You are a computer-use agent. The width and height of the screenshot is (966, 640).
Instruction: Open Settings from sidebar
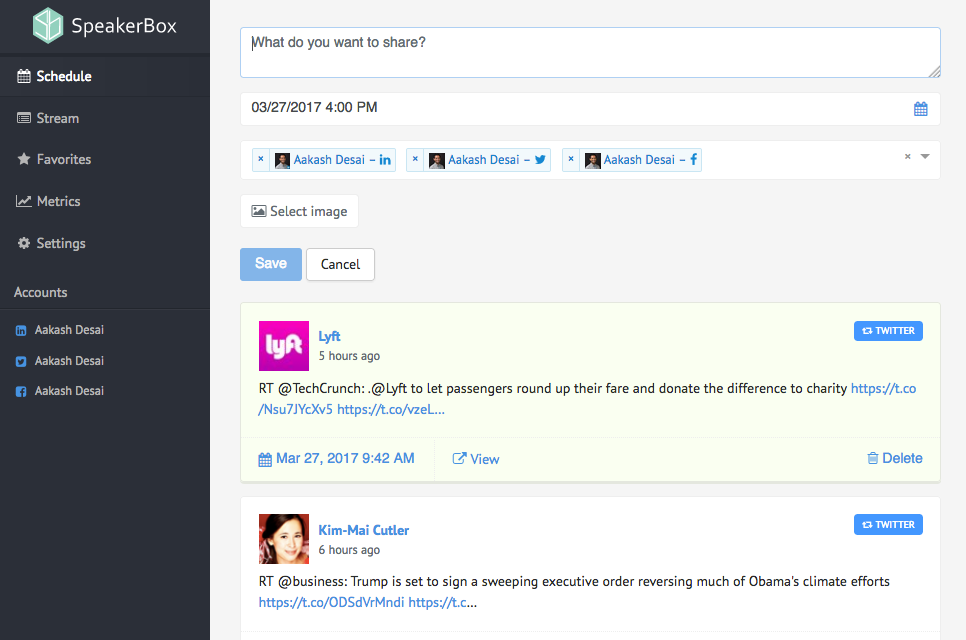click(x=105, y=243)
